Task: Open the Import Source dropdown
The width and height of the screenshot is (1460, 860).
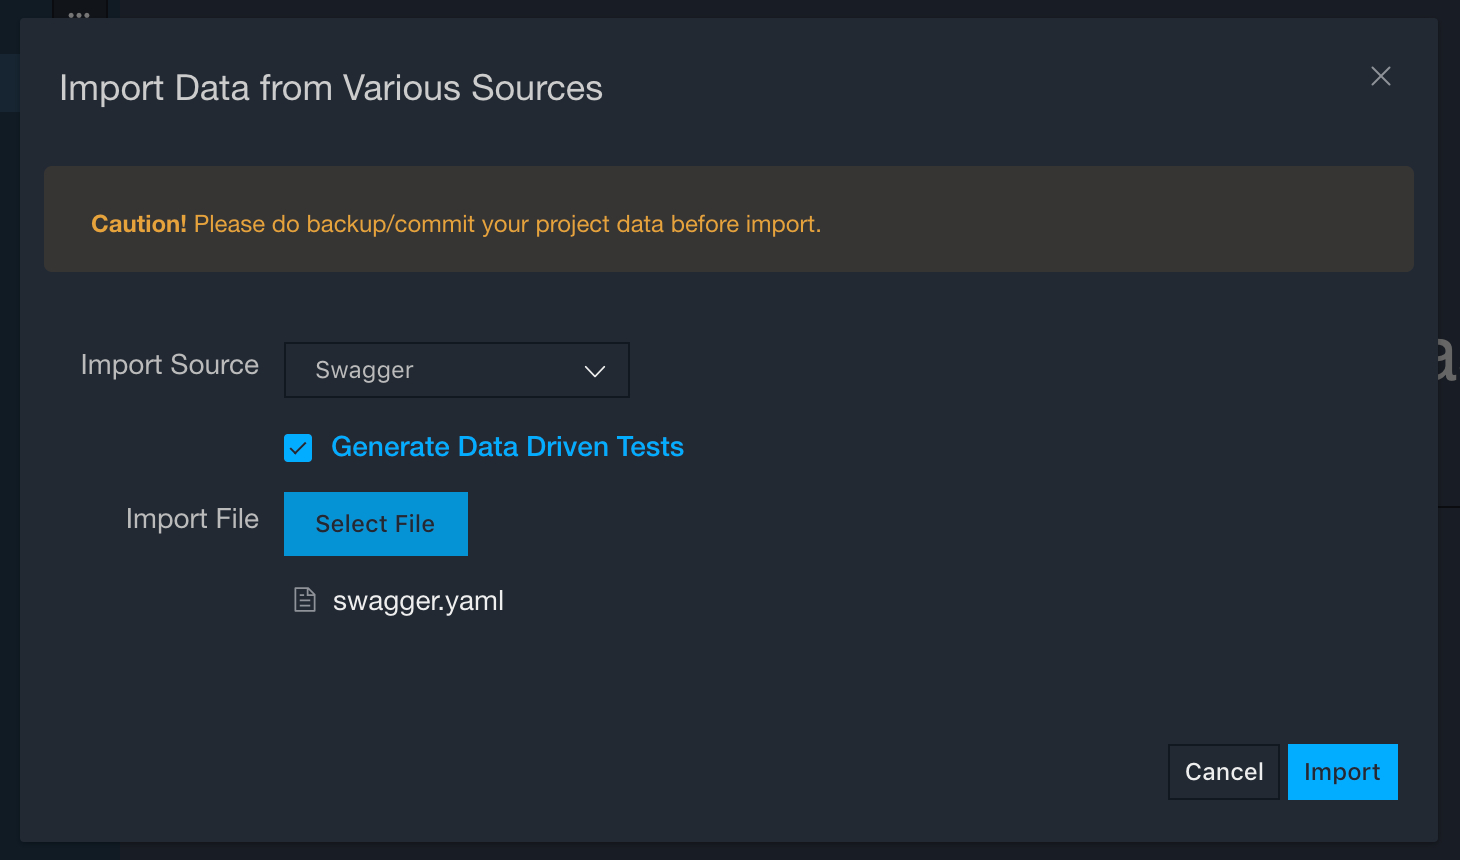Action: tap(456, 370)
